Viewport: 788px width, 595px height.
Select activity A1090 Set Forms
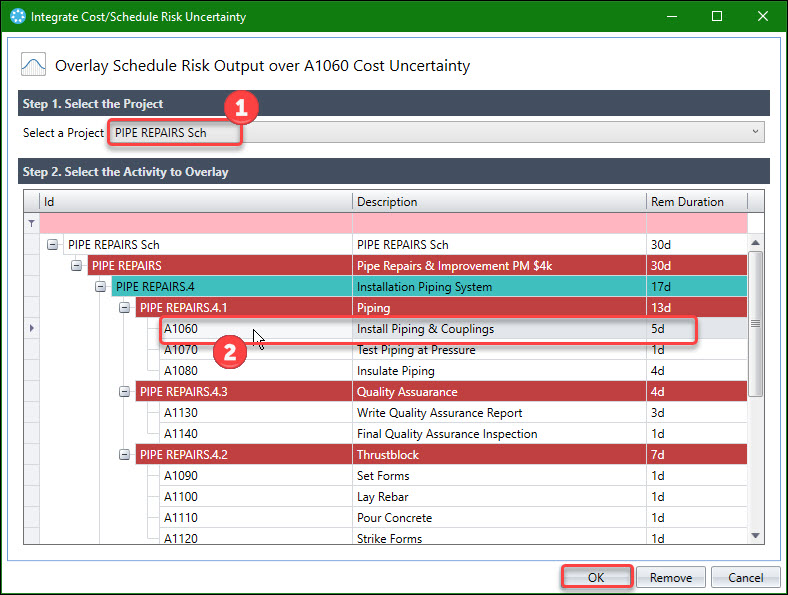click(181, 475)
